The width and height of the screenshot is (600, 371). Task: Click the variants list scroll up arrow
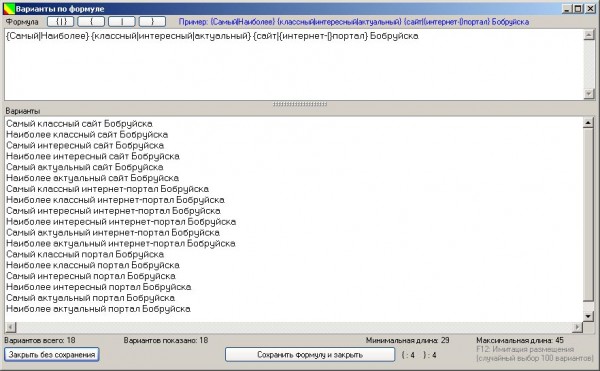[x=589, y=122]
